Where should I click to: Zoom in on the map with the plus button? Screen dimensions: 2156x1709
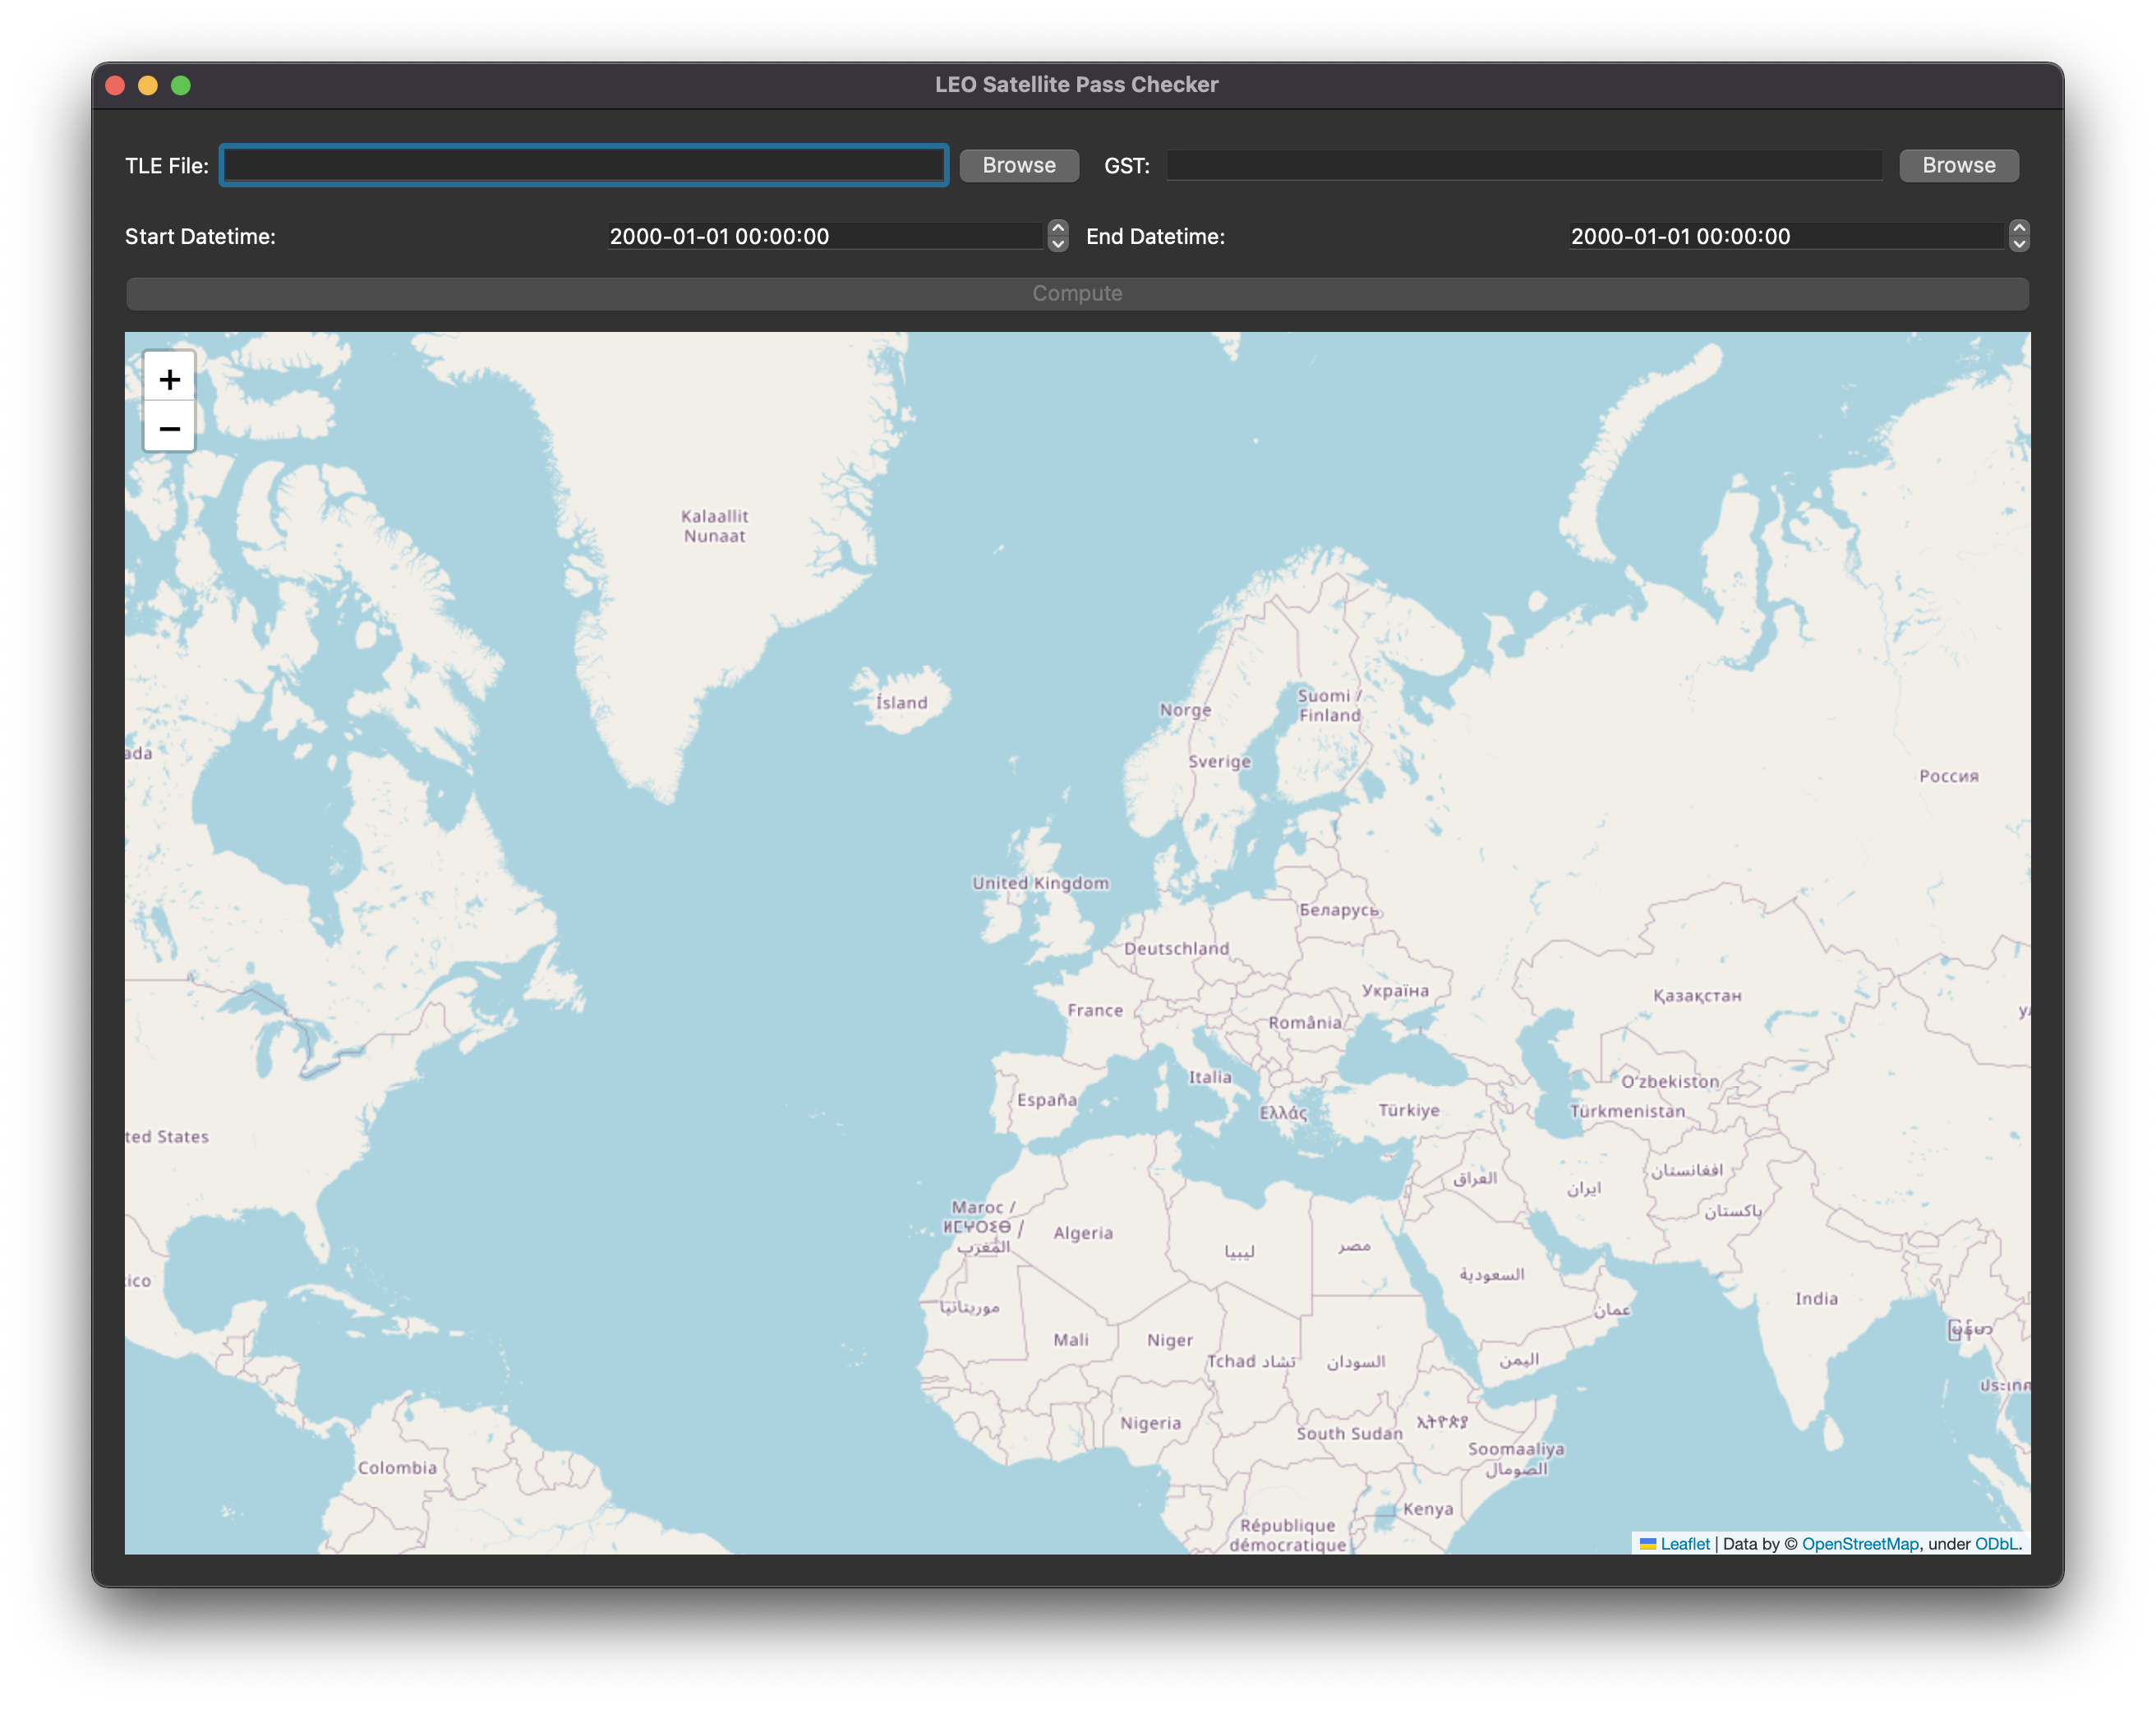tap(169, 379)
